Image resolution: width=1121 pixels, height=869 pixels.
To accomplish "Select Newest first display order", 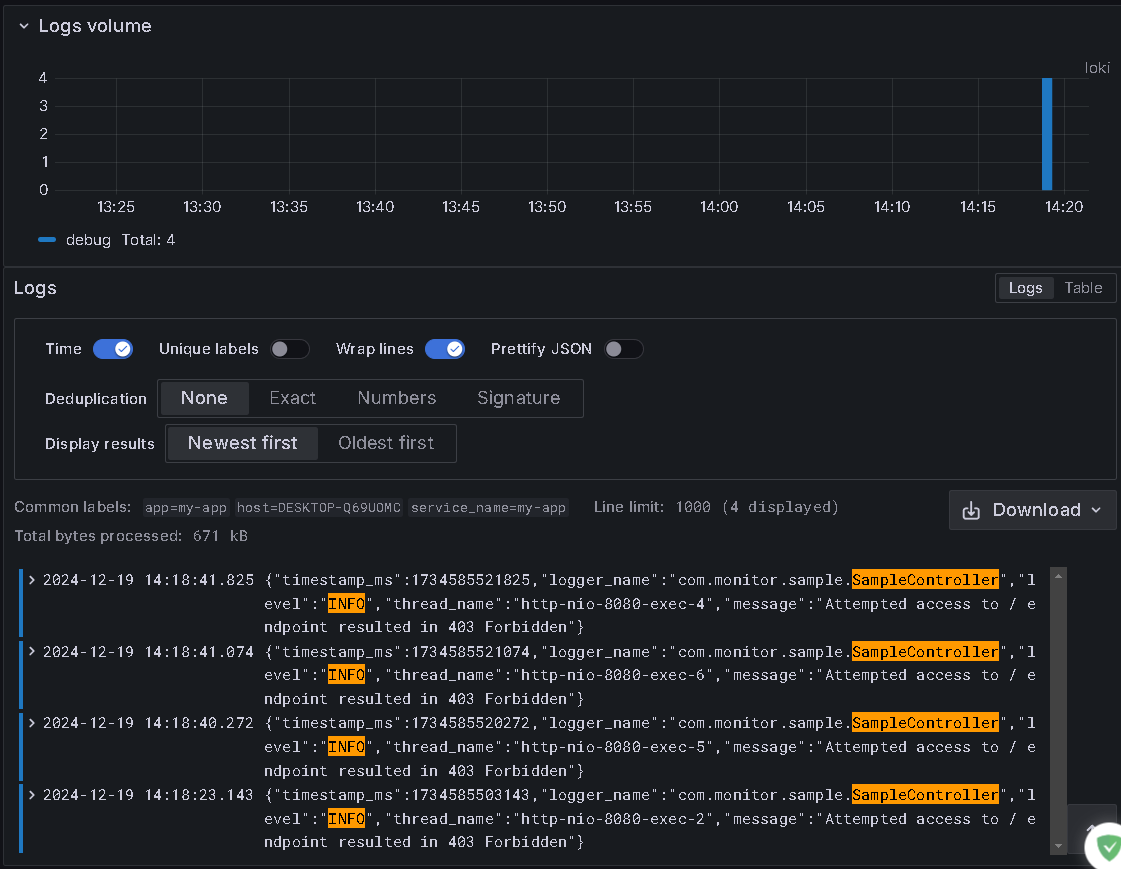I will pyautogui.click(x=242, y=443).
